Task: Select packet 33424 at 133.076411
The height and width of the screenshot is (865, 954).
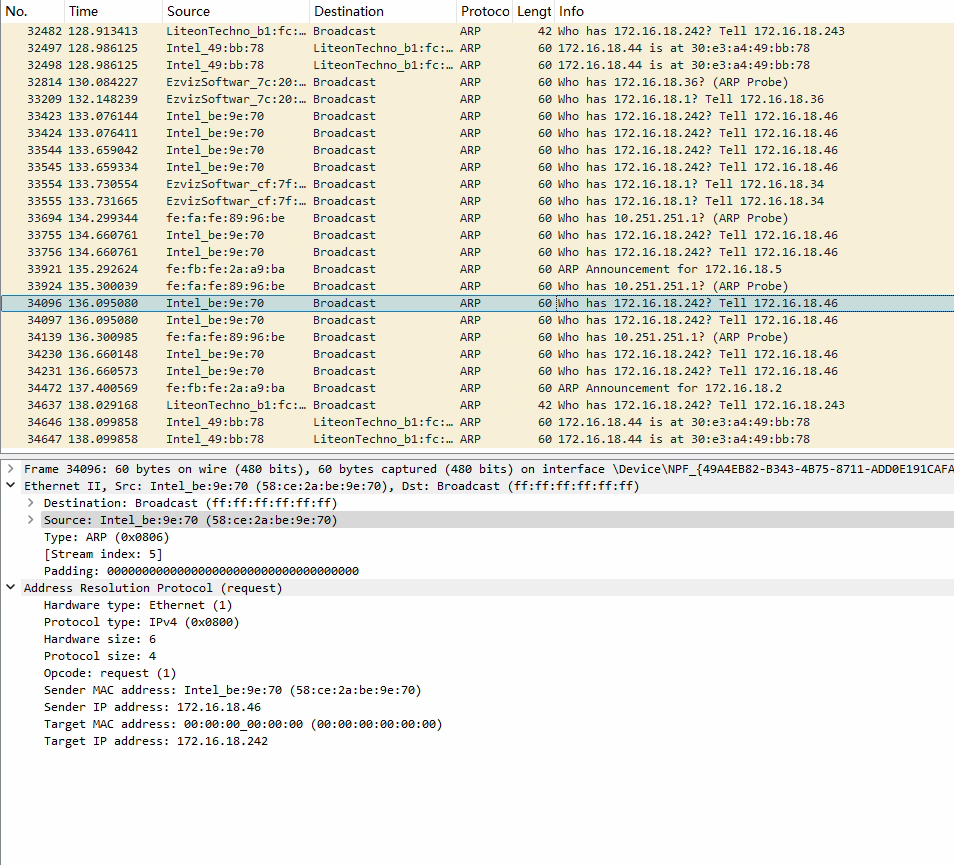Action: click(477, 133)
